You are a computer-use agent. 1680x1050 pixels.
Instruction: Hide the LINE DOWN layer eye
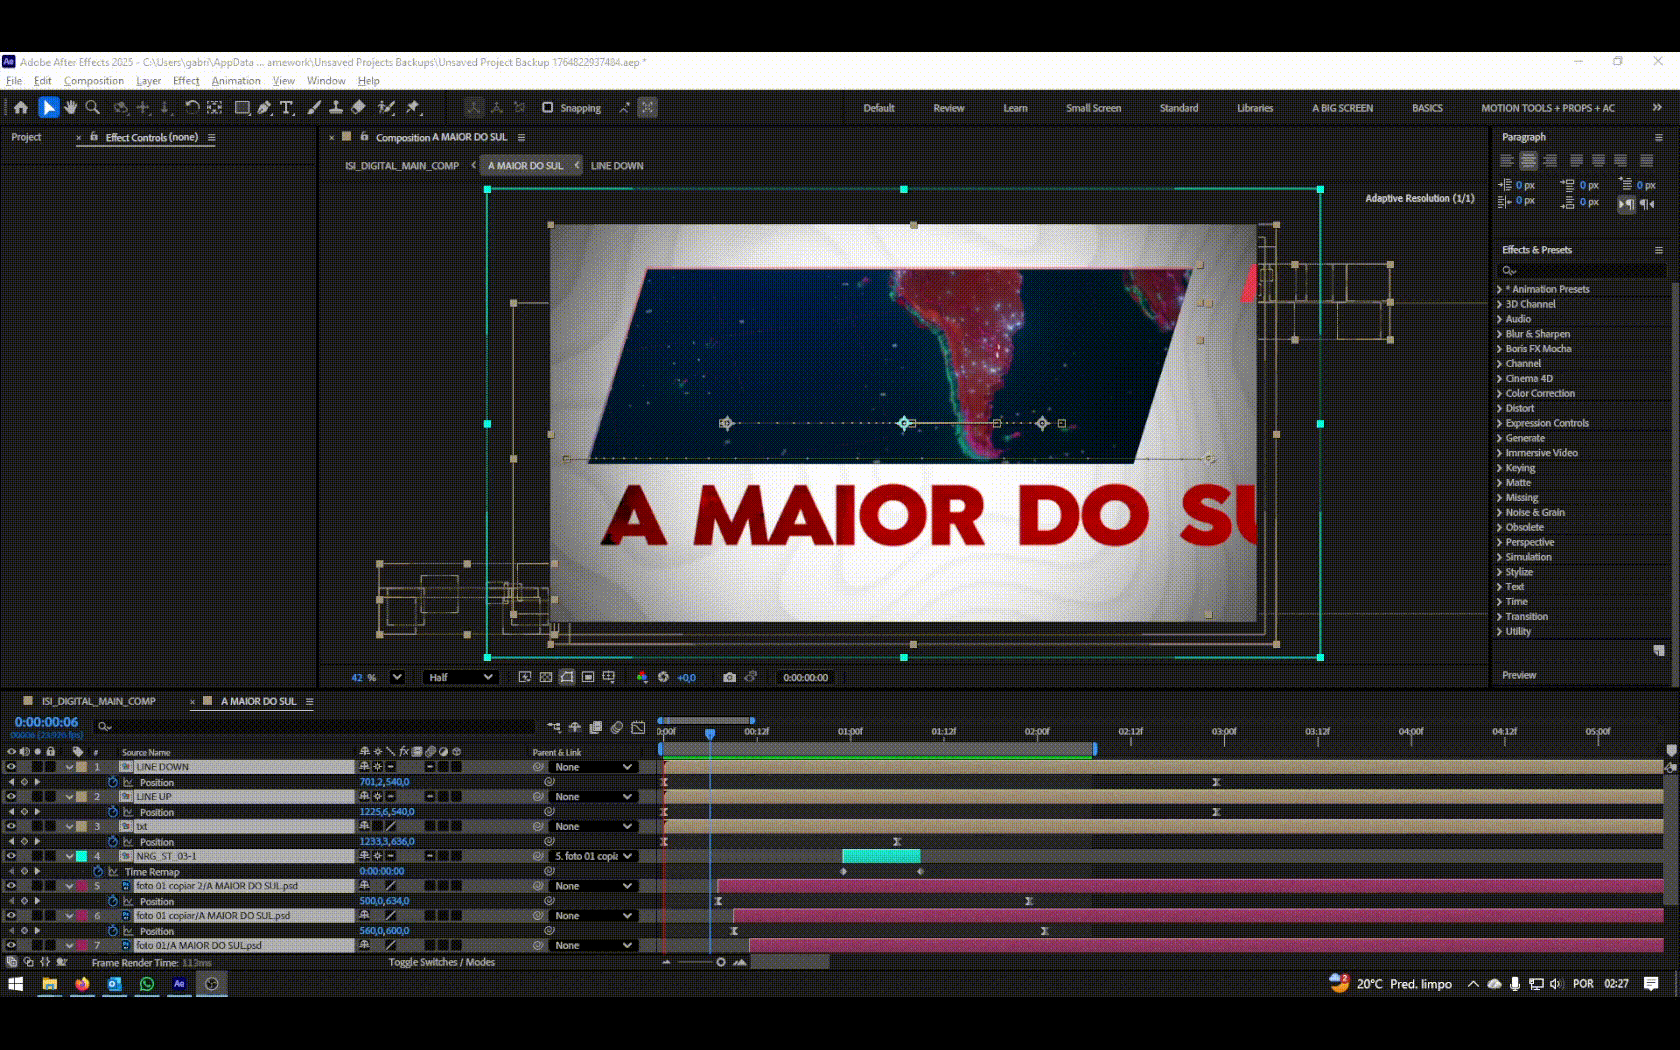pyautogui.click(x=11, y=767)
